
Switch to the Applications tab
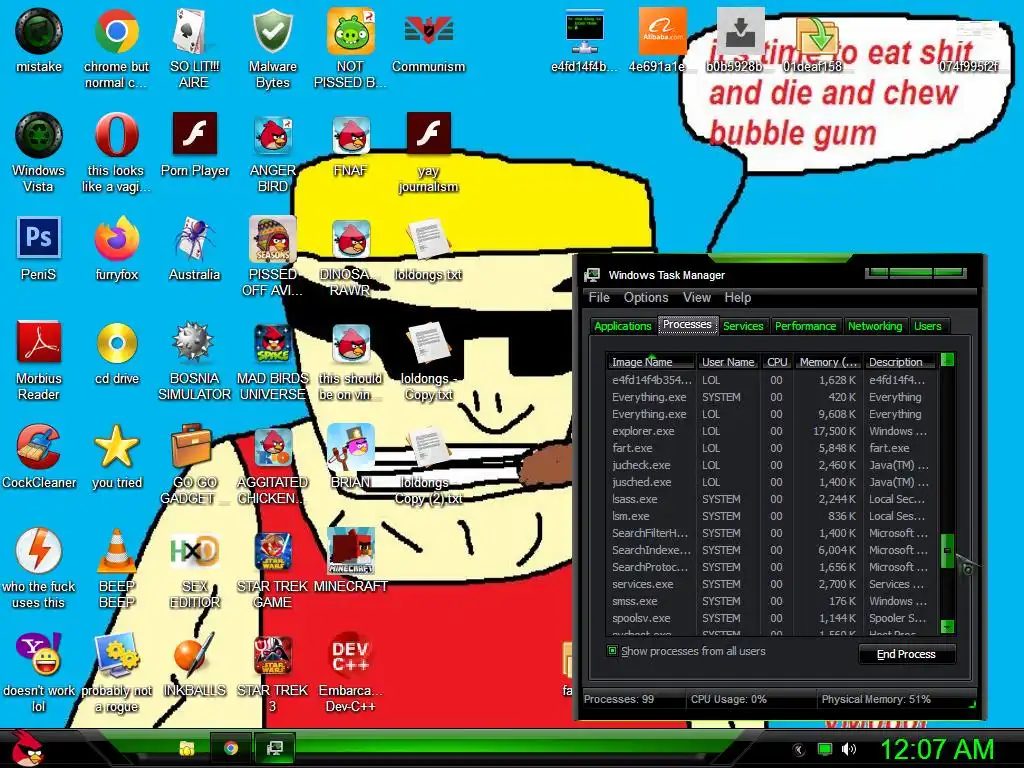click(x=622, y=326)
